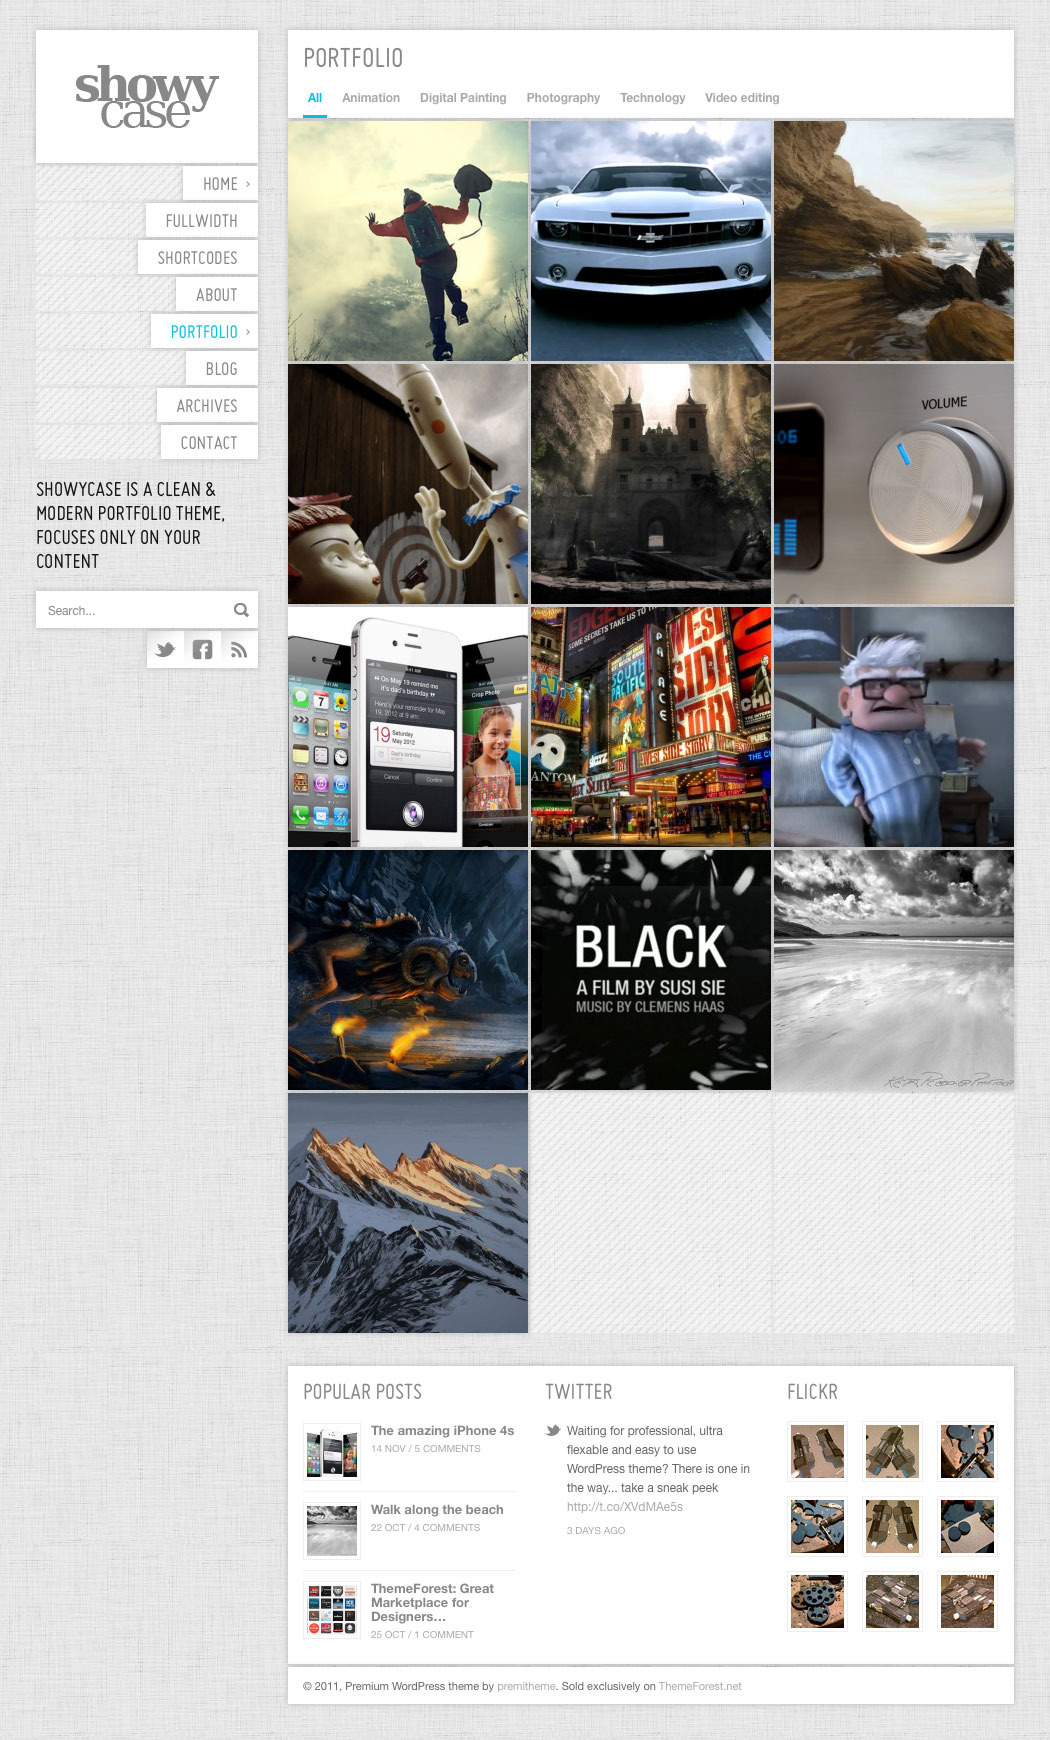Click the beach post thumbnail in Popular Posts

click(x=332, y=1530)
